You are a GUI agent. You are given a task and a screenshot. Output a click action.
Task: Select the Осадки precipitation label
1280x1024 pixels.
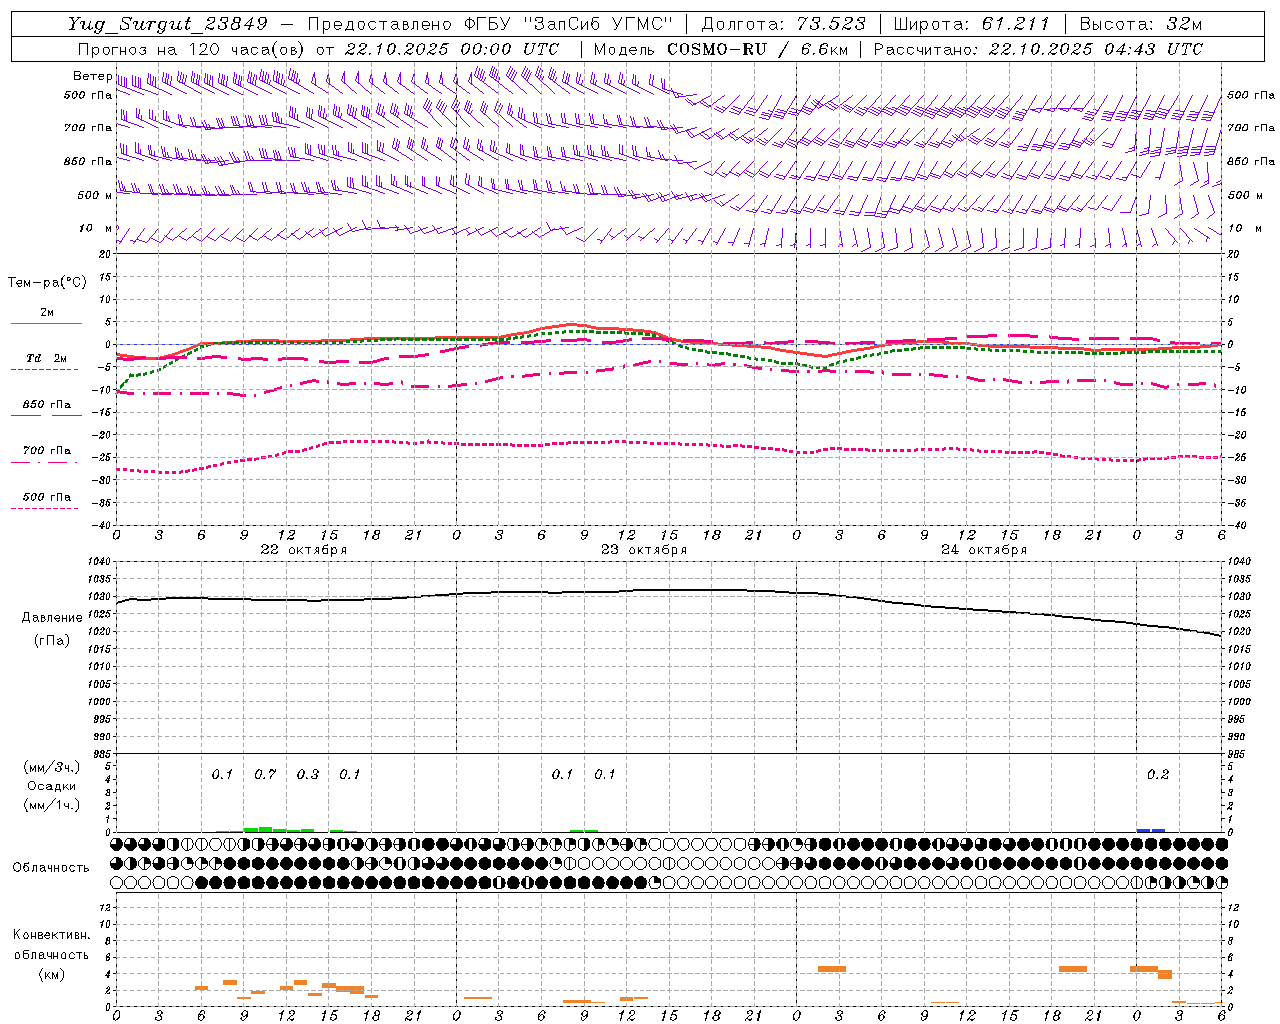click(51, 786)
